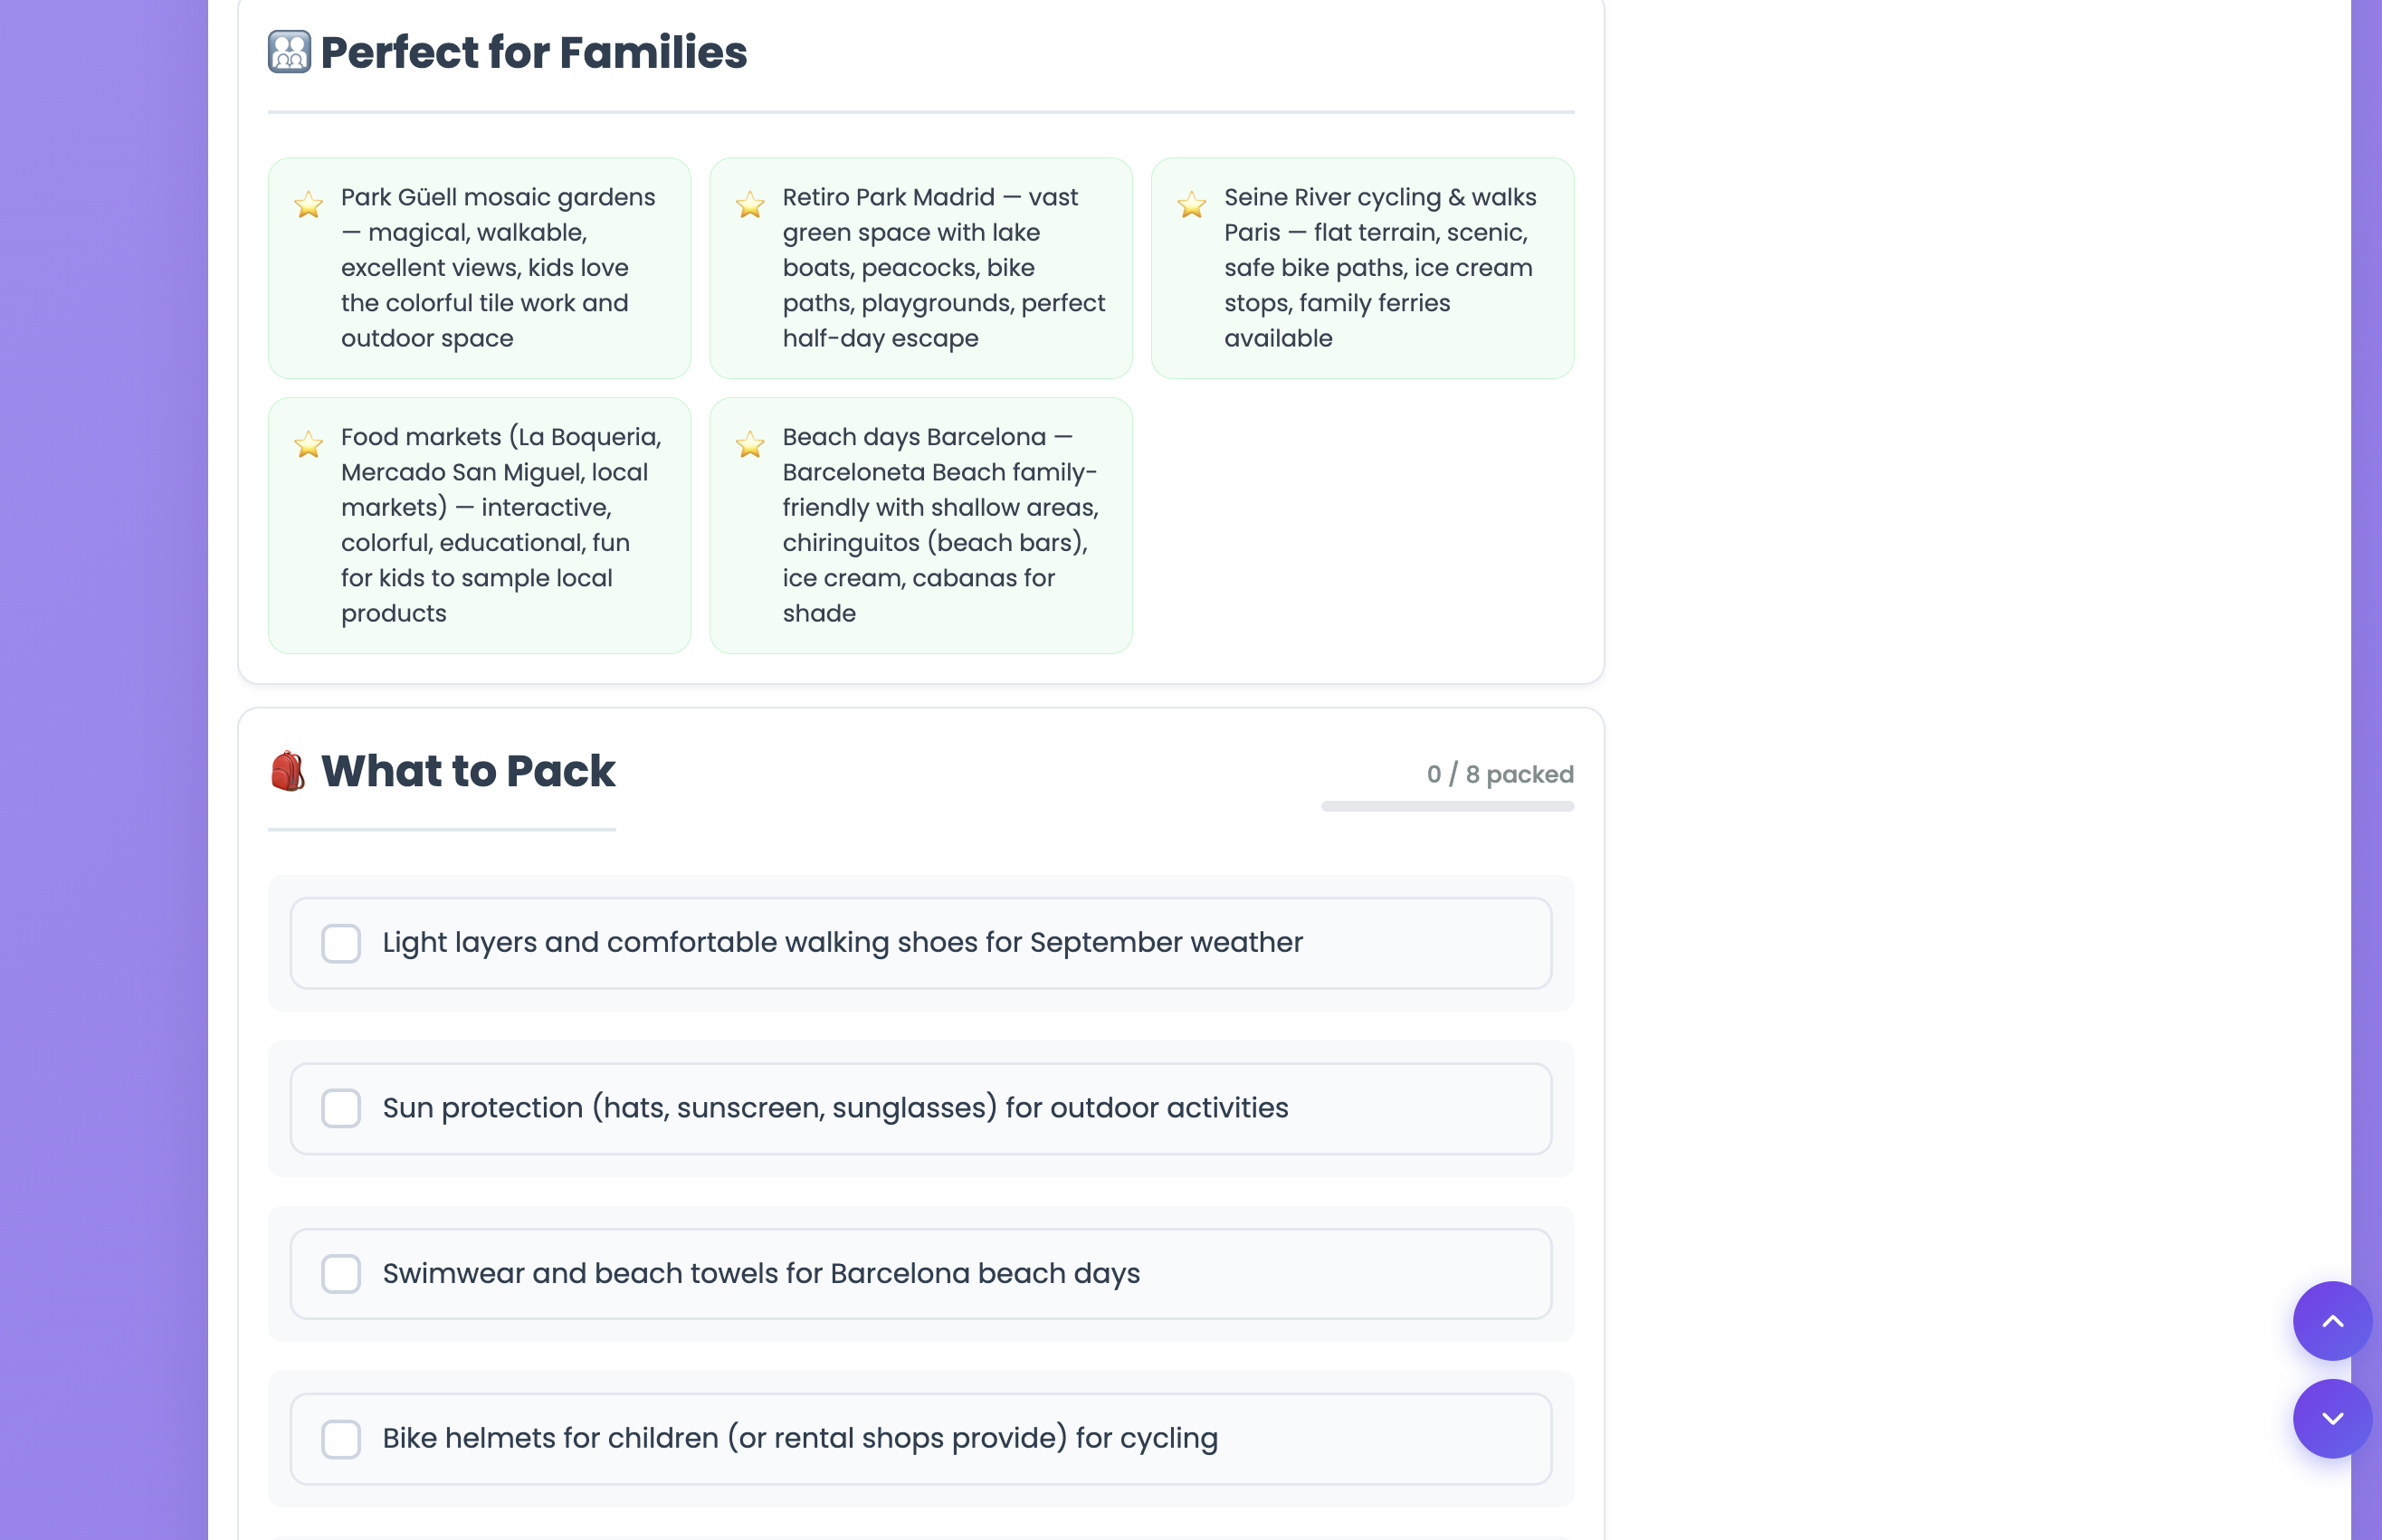Click the Perfect for Families heading
This screenshot has height=1540, width=2382.
tap(533, 52)
